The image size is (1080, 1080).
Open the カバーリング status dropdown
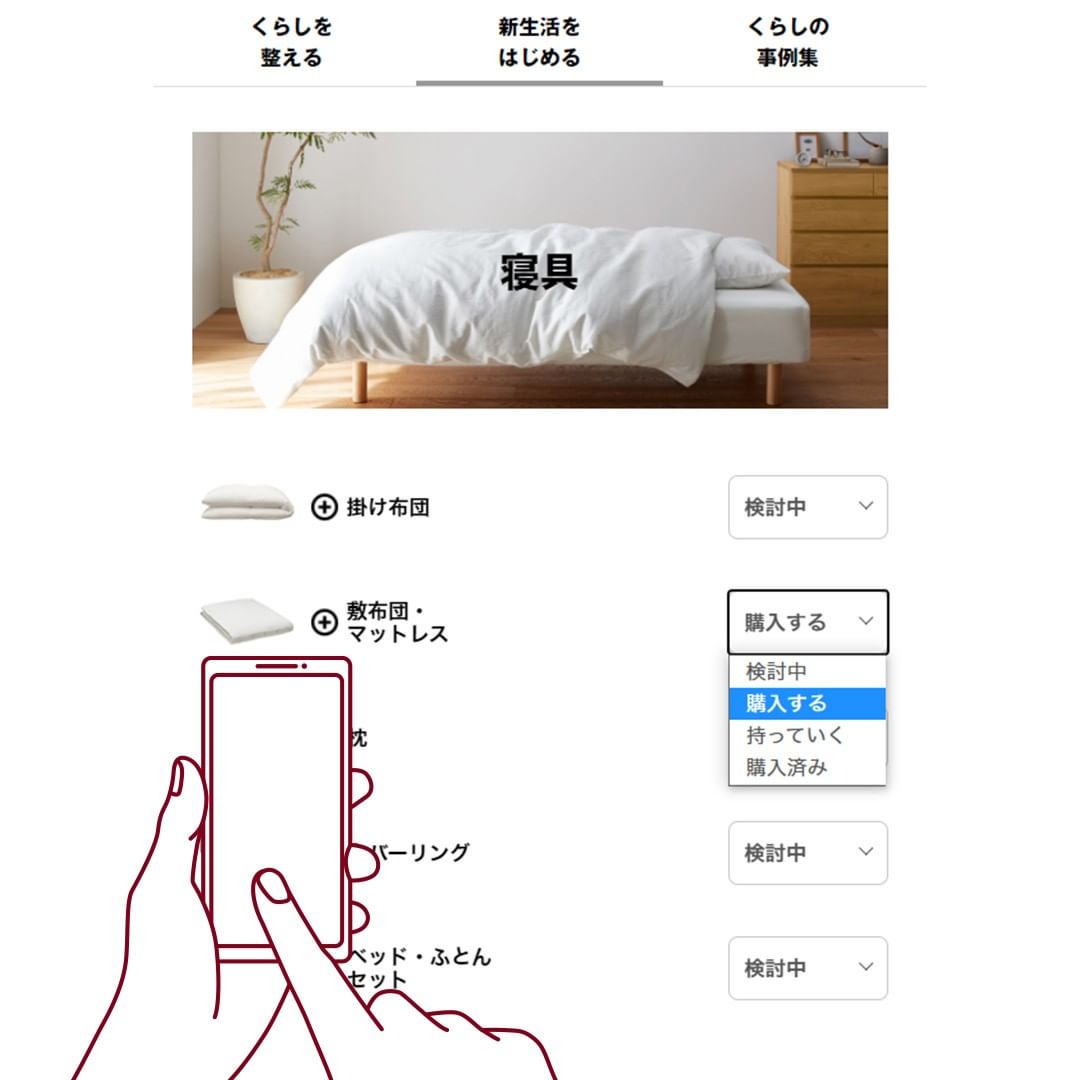(x=808, y=853)
